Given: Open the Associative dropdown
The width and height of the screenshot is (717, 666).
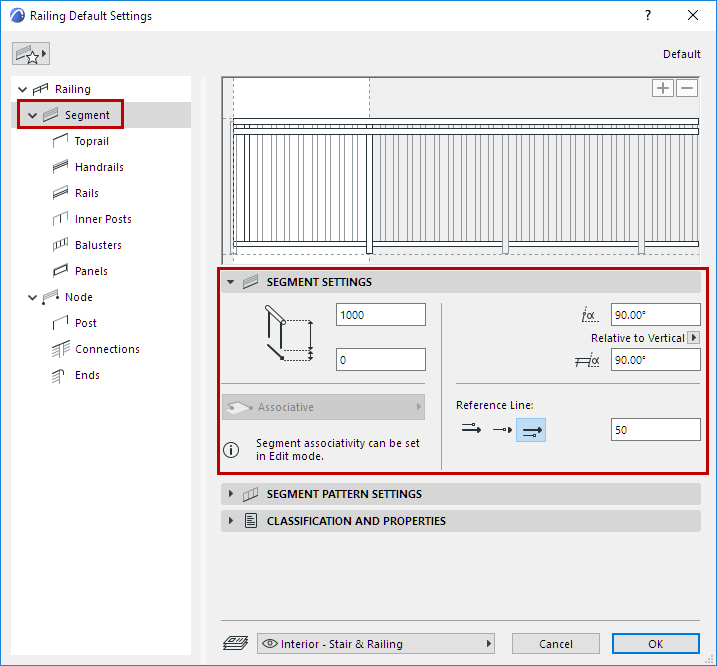Looking at the screenshot, I should pyautogui.click(x=323, y=407).
